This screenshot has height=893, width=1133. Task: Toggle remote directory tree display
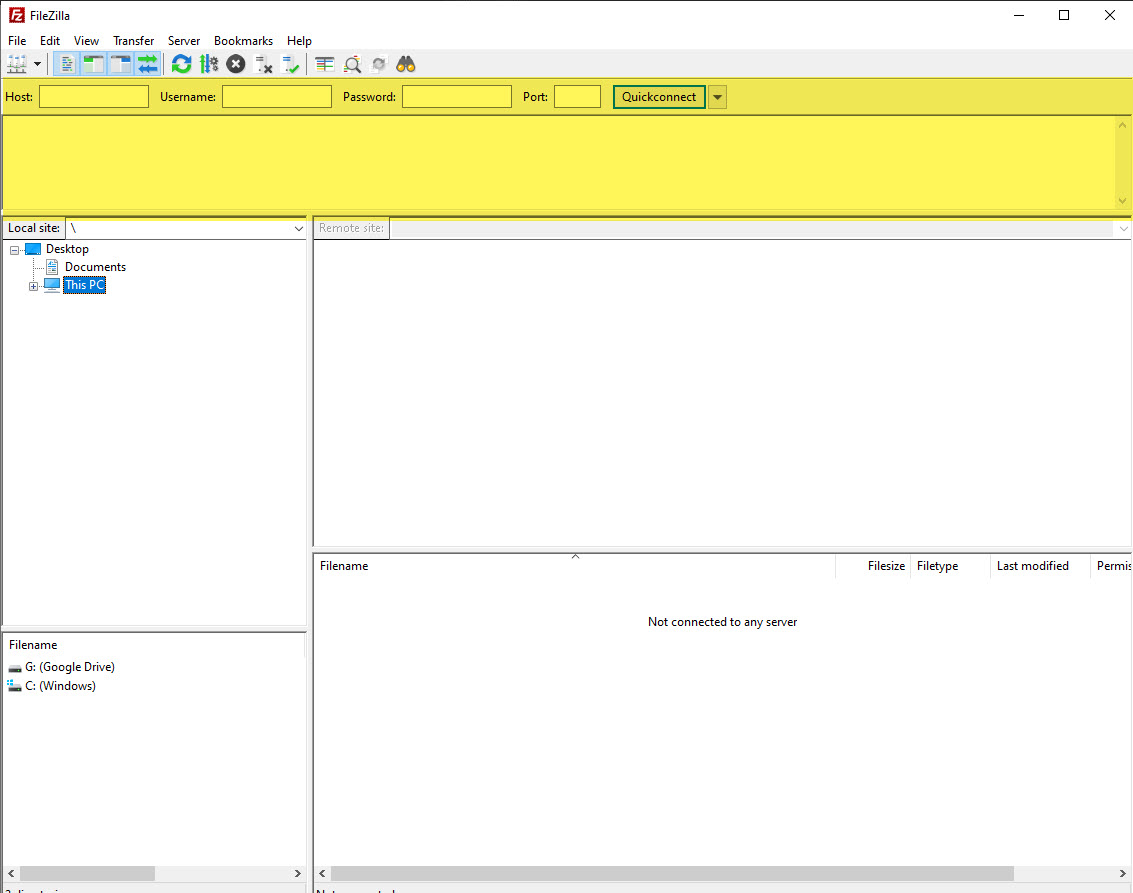pos(121,64)
